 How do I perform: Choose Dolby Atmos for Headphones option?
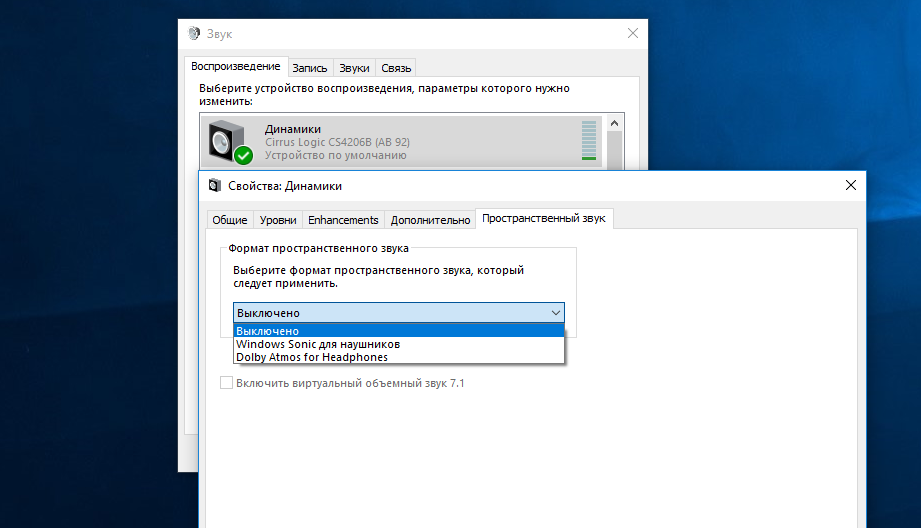pyautogui.click(x=311, y=357)
